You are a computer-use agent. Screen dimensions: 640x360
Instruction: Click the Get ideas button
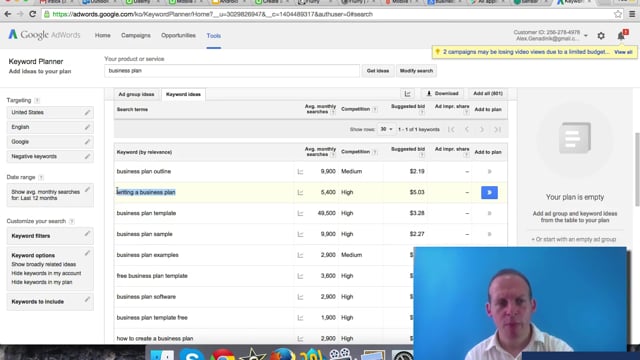click(x=378, y=71)
